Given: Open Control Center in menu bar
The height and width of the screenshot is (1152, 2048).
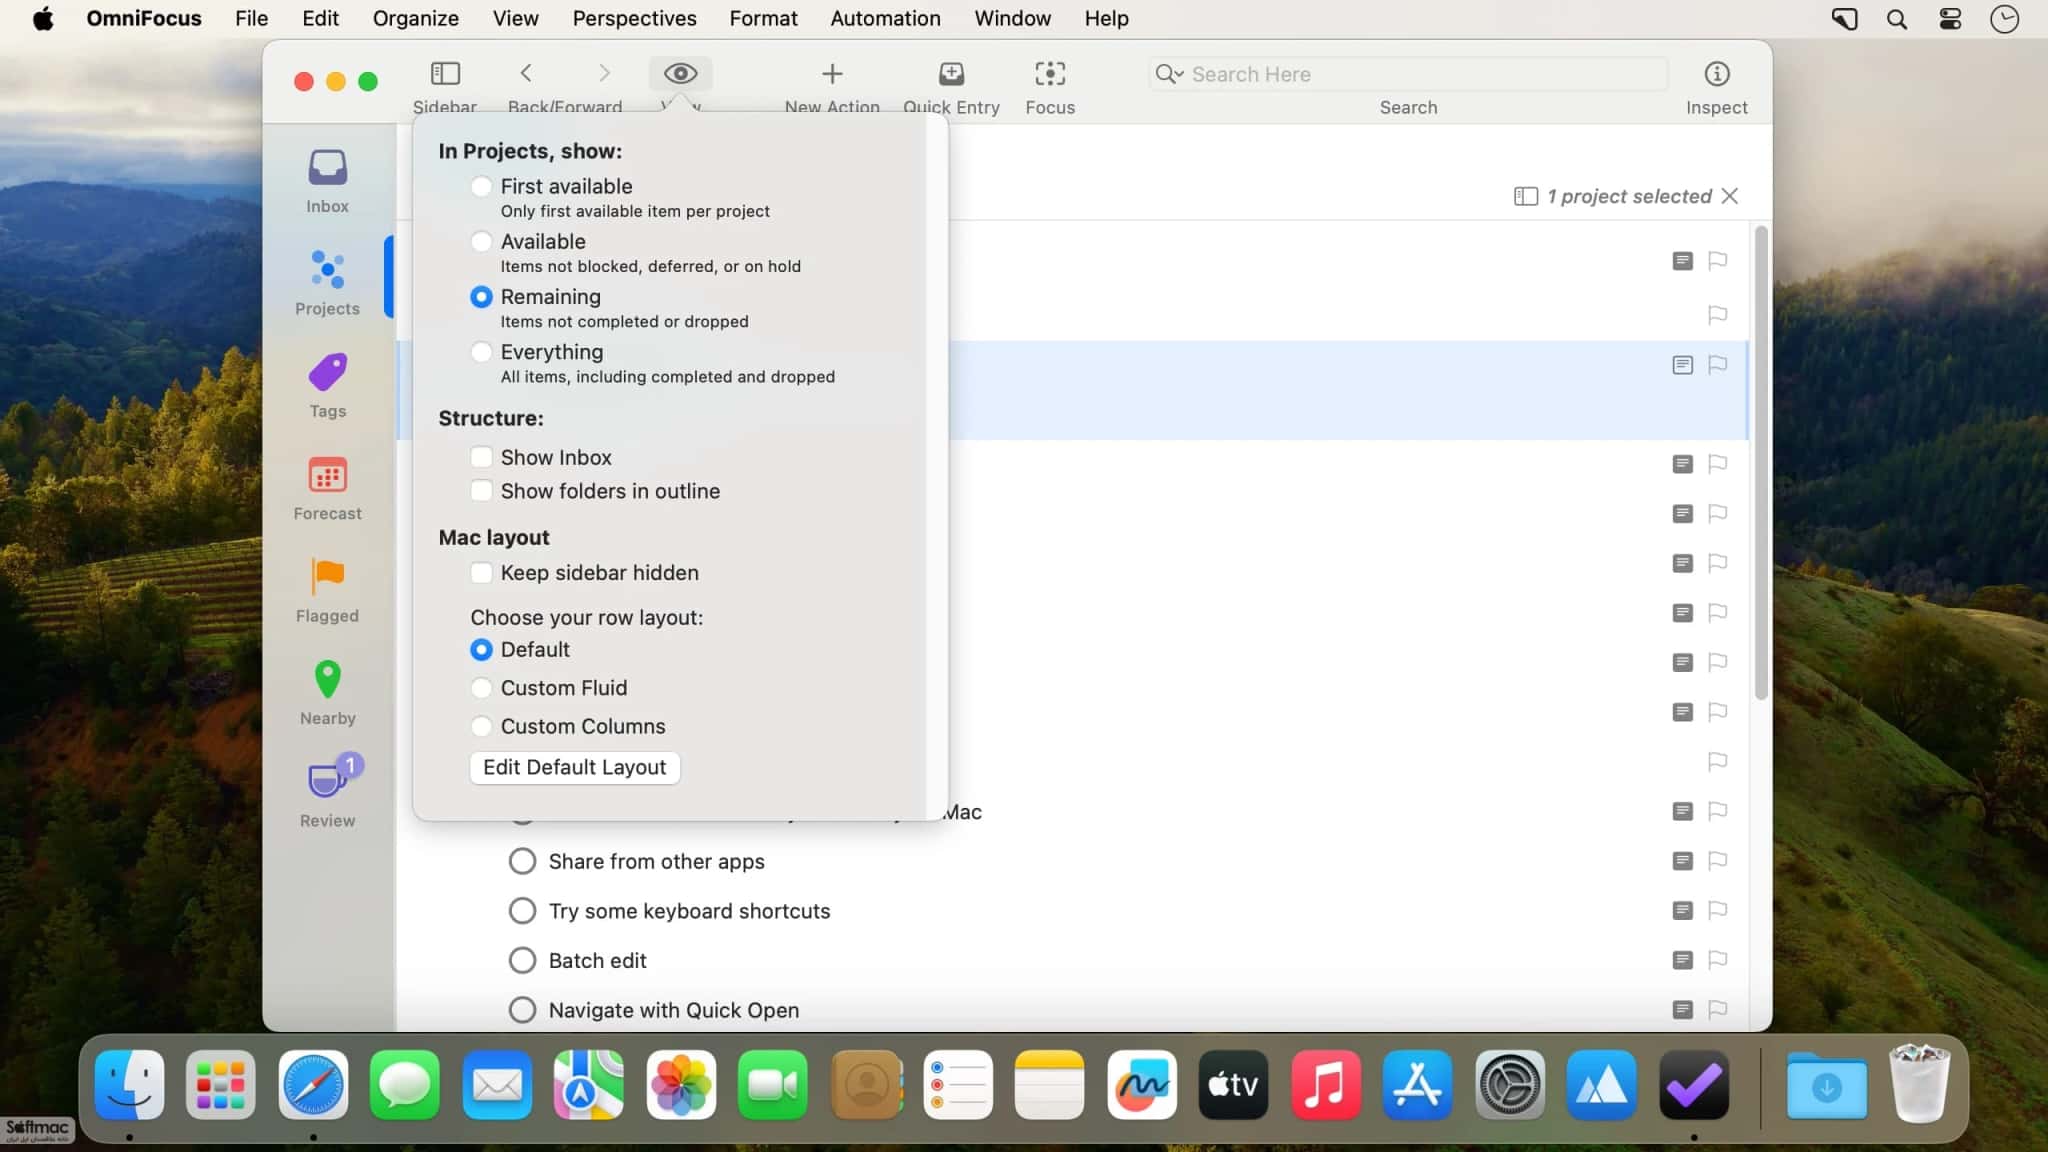Looking at the screenshot, I should click(1950, 19).
